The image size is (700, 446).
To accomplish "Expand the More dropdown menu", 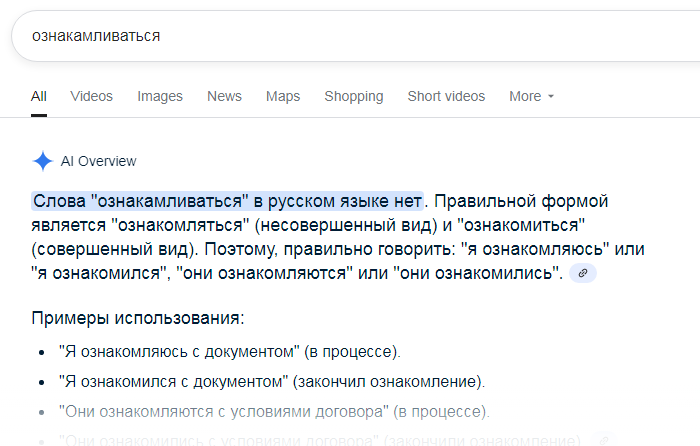I will [x=531, y=96].
